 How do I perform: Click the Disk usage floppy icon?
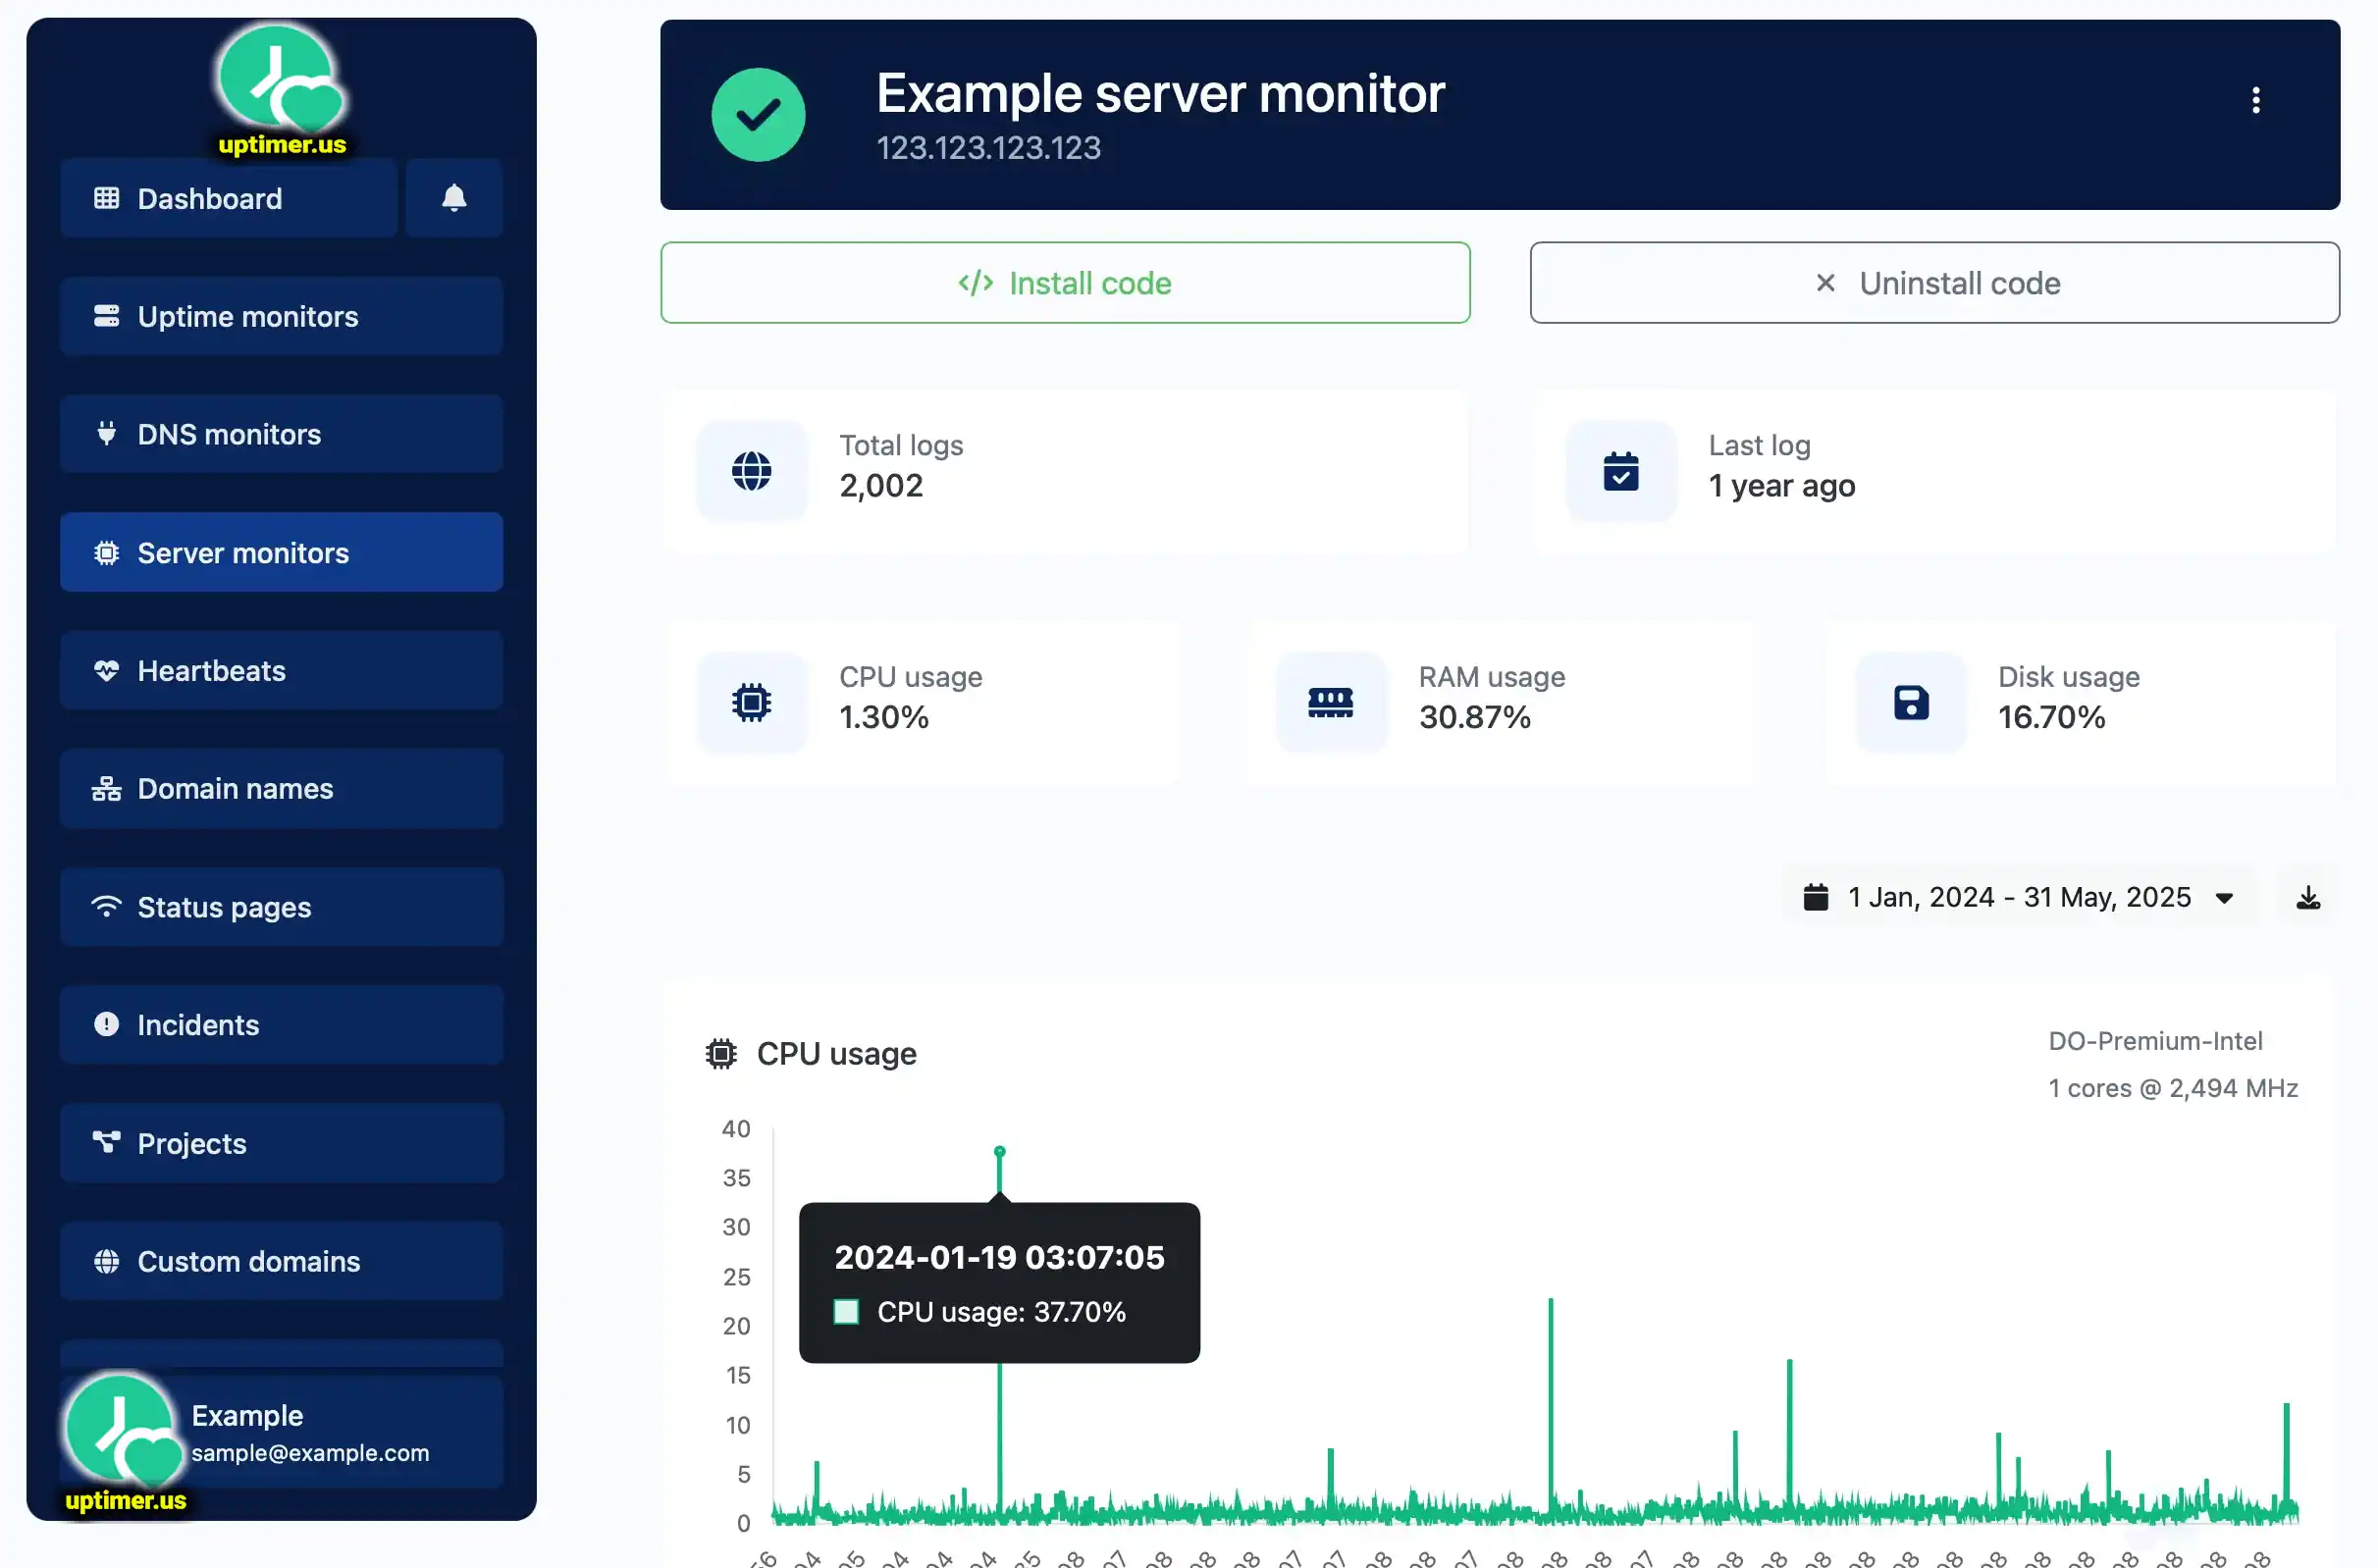[1910, 702]
